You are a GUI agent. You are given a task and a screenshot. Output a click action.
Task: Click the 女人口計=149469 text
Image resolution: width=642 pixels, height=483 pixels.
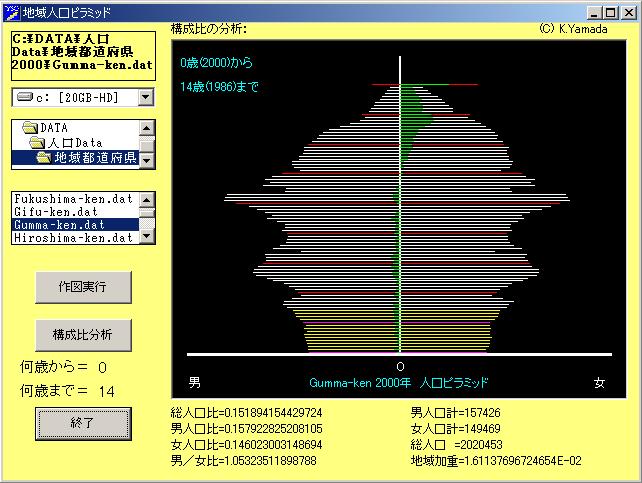[x=456, y=429]
